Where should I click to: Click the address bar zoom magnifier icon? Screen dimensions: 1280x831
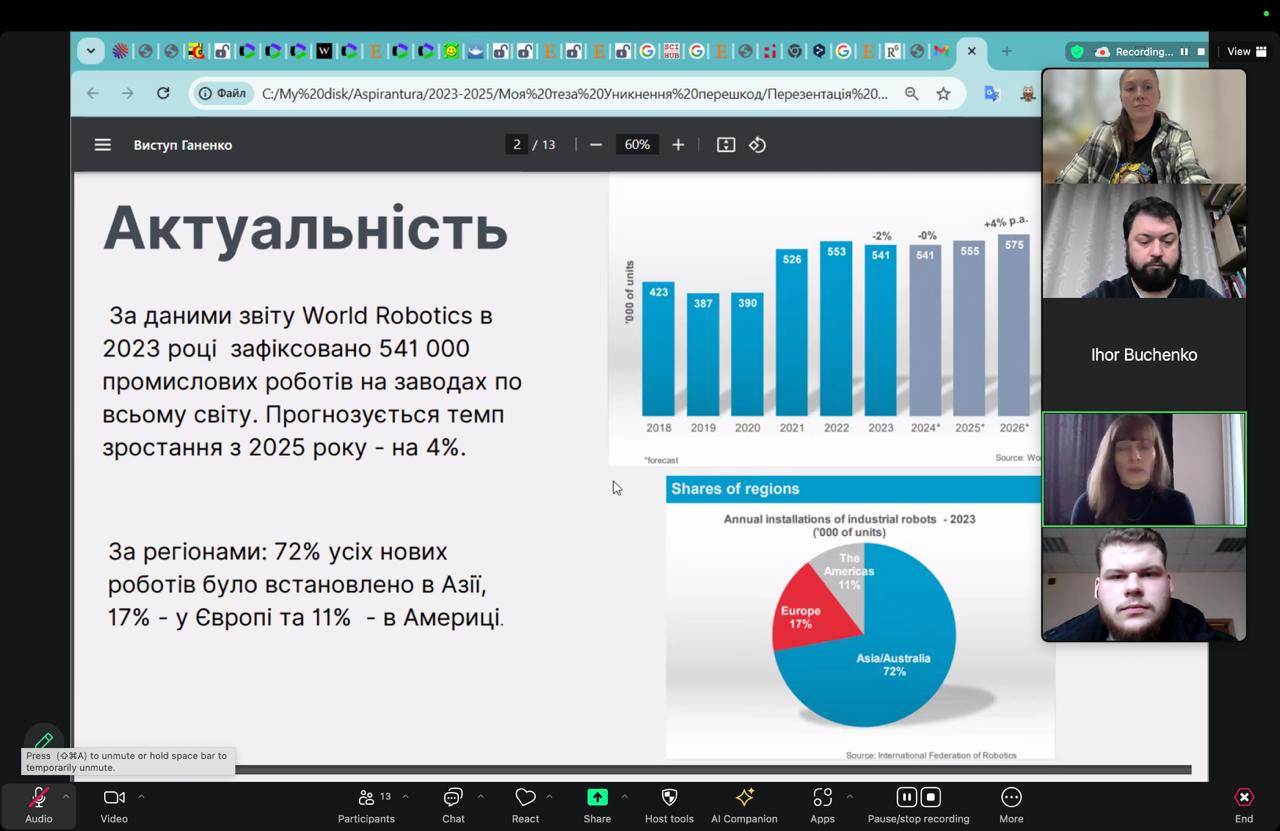point(911,93)
